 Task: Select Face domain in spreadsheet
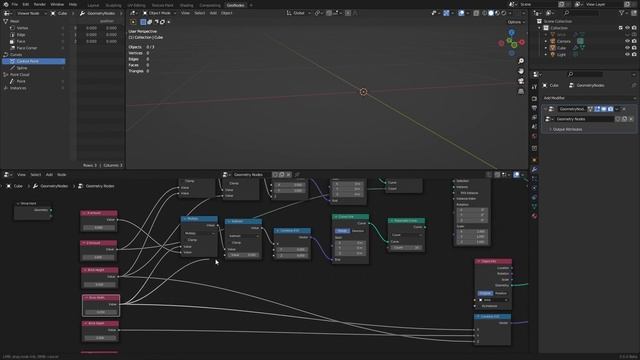tap(21, 41)
